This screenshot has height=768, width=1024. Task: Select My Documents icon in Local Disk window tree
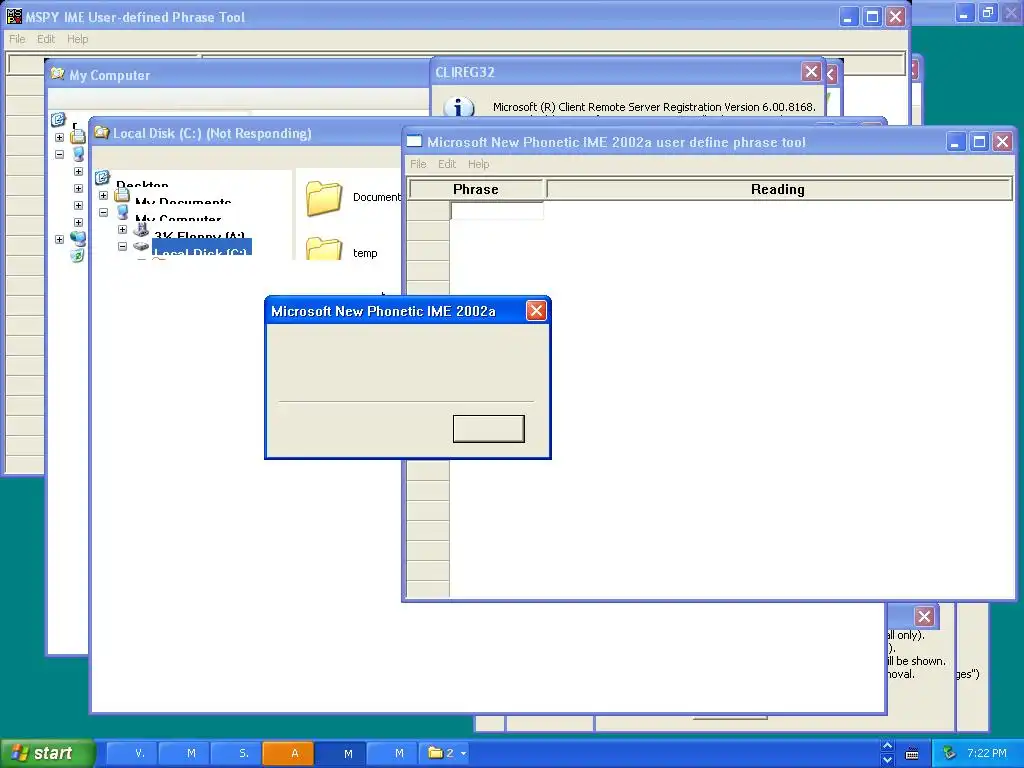click(122, 195)
